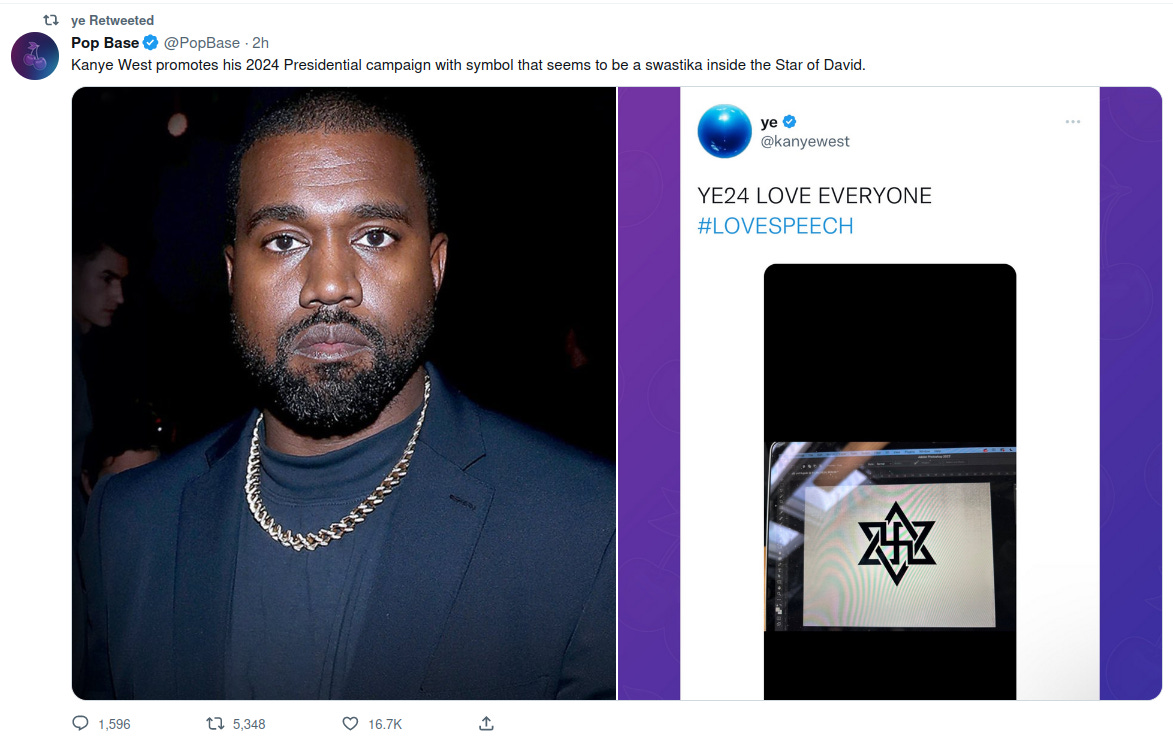Open the @PopBase handle link

pyautogui.click(x=202, y=43)
